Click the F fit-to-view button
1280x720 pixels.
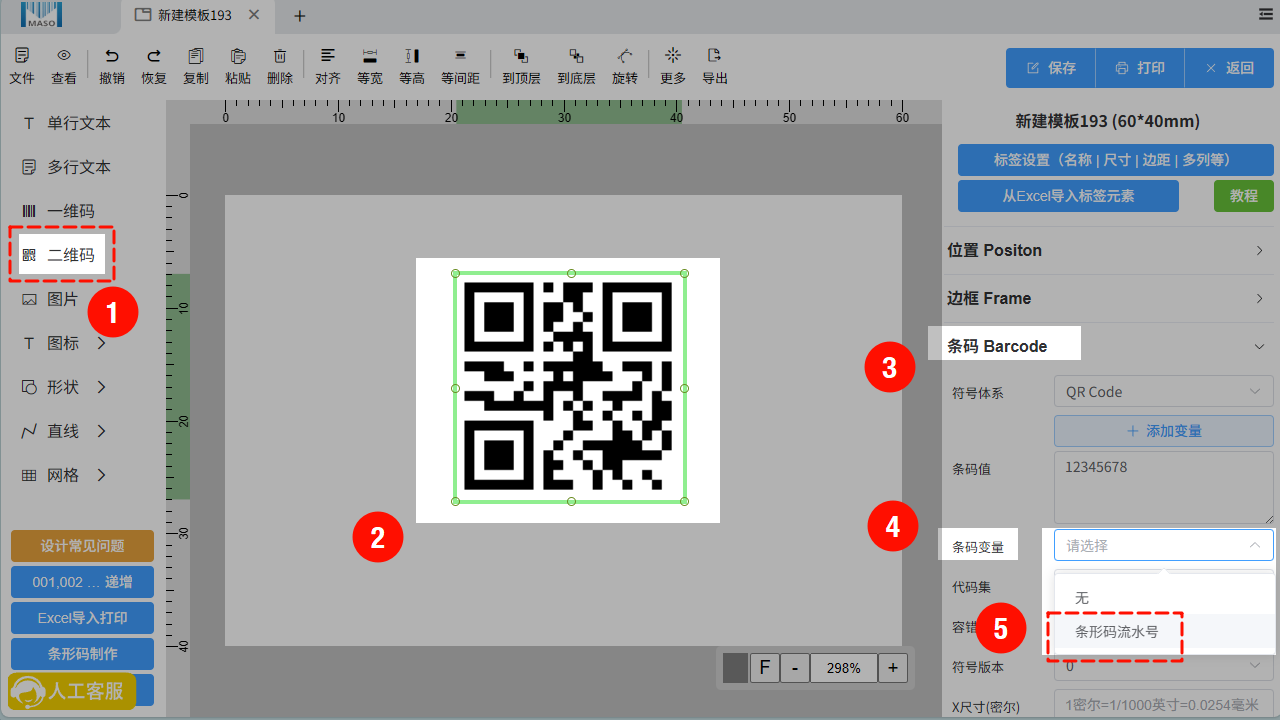point(765,667)
